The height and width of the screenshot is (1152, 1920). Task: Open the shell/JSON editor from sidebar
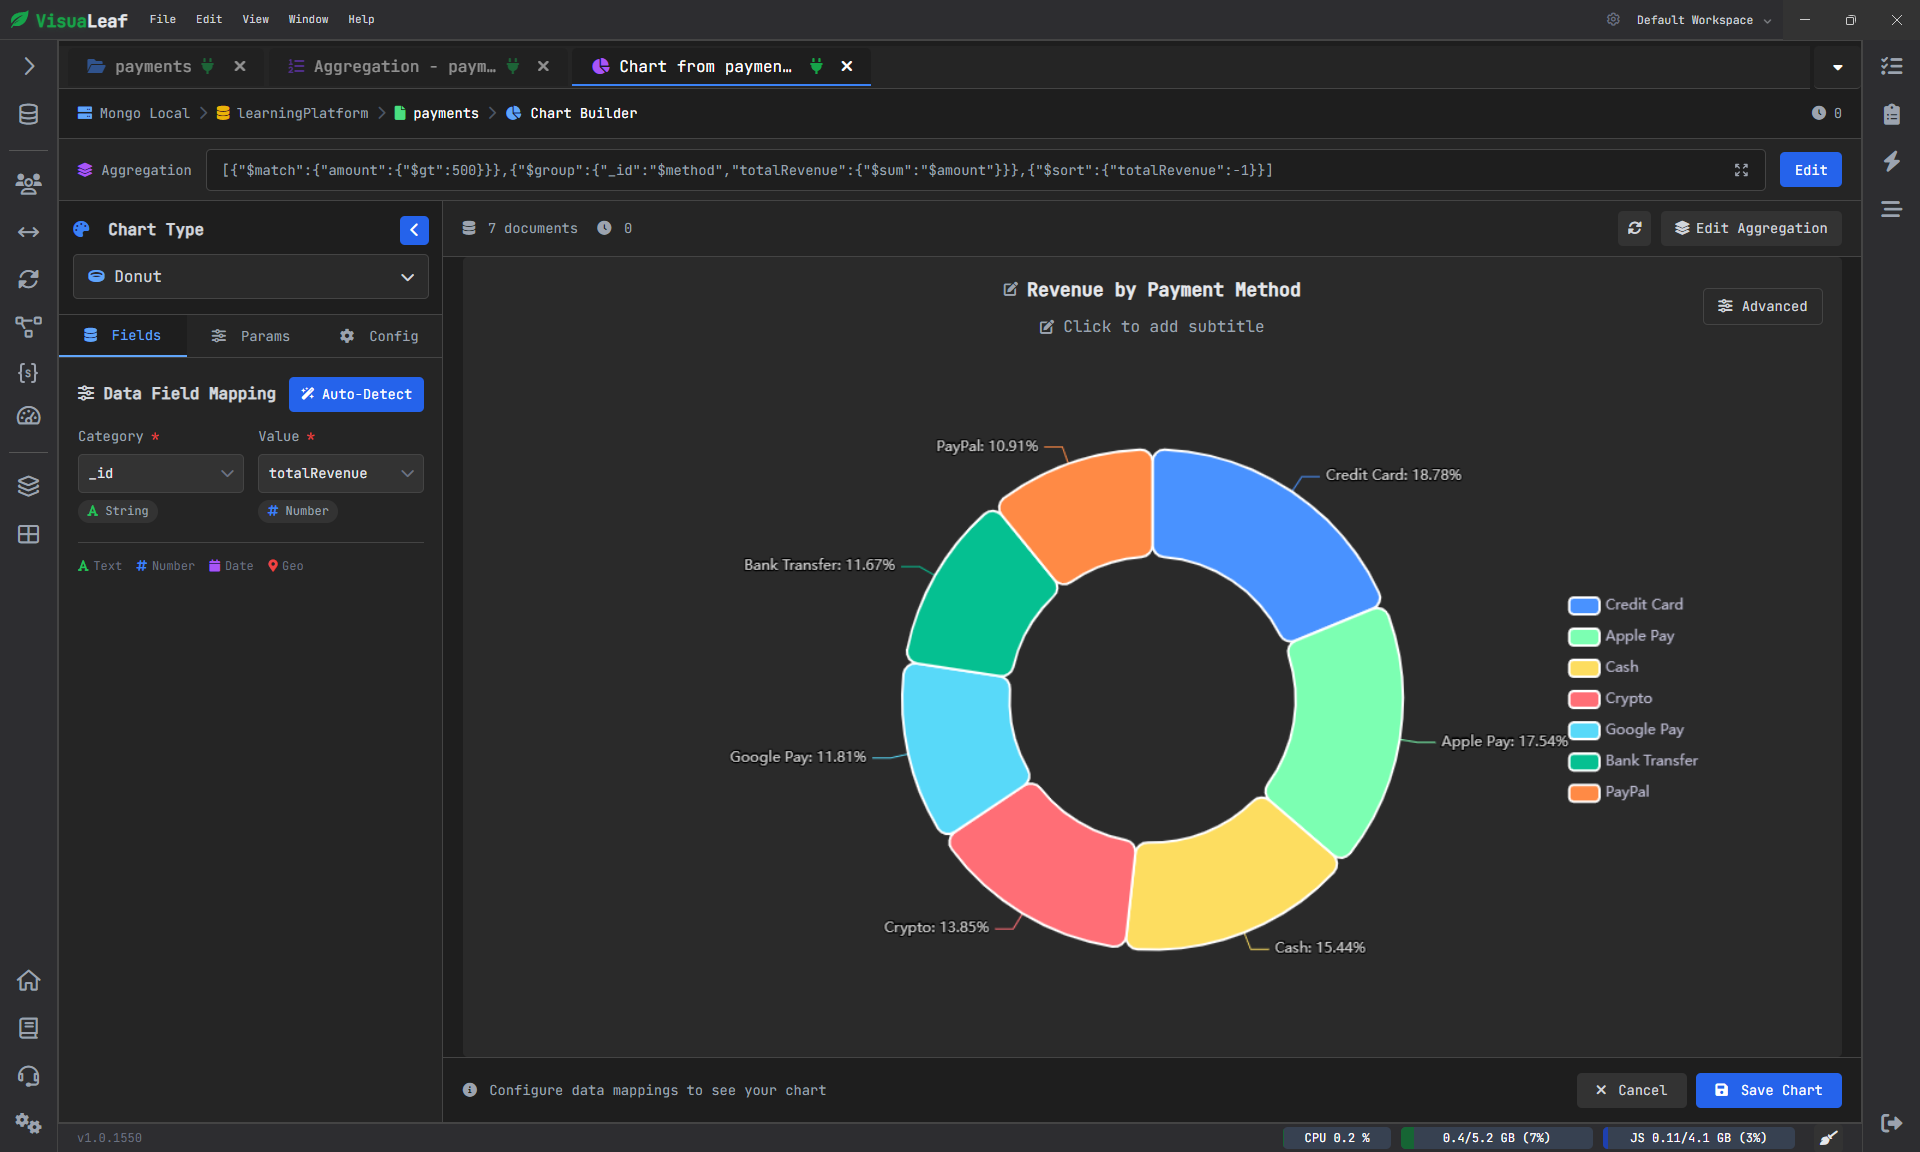28,373
